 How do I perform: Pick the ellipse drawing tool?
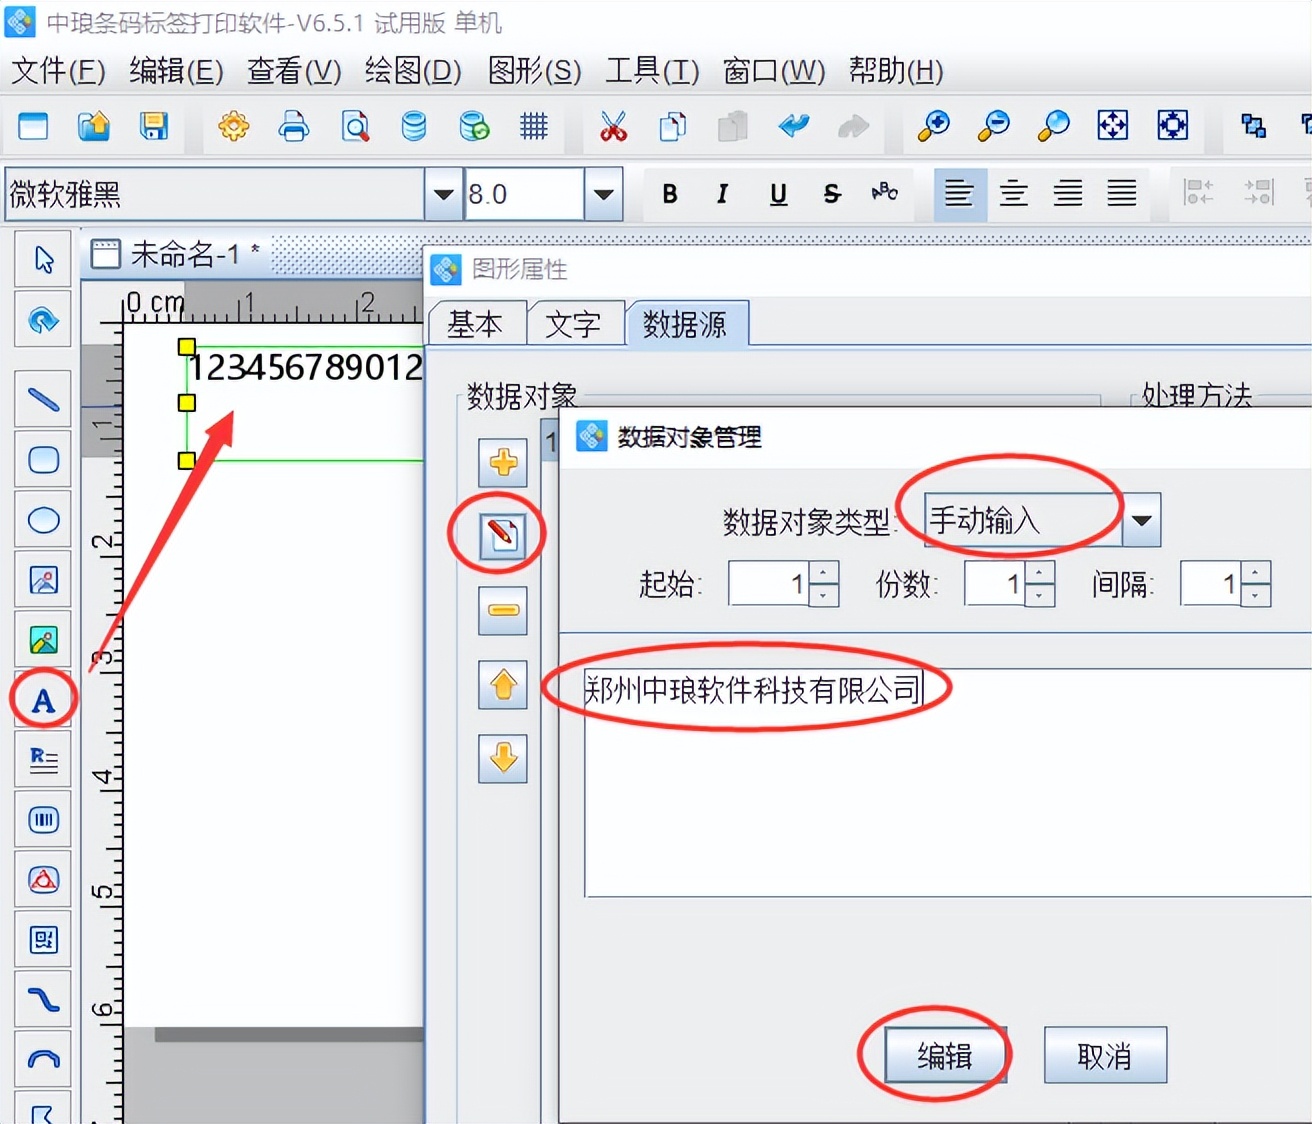[43, 519]
